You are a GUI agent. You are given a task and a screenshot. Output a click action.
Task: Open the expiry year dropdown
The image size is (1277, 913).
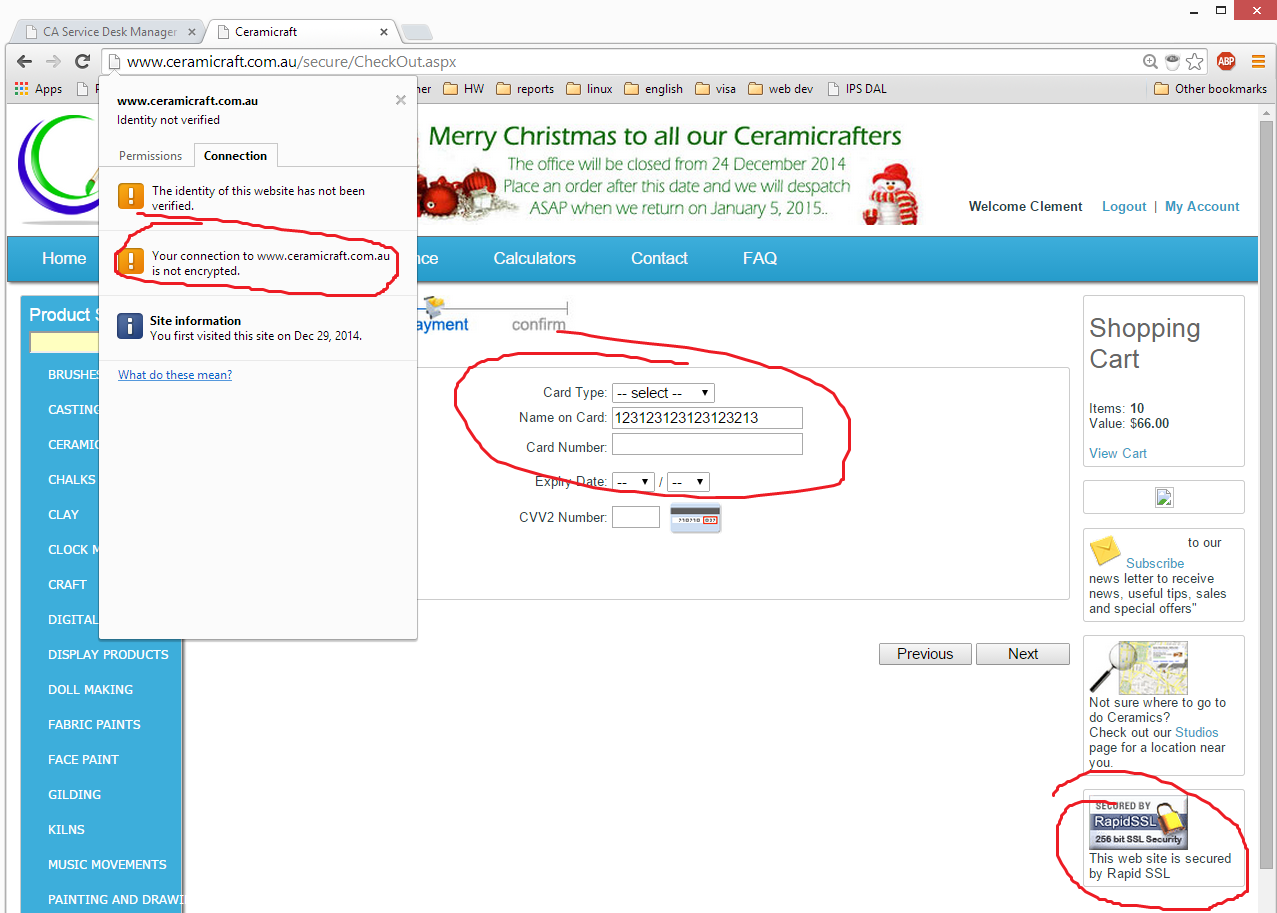point(689,482)
